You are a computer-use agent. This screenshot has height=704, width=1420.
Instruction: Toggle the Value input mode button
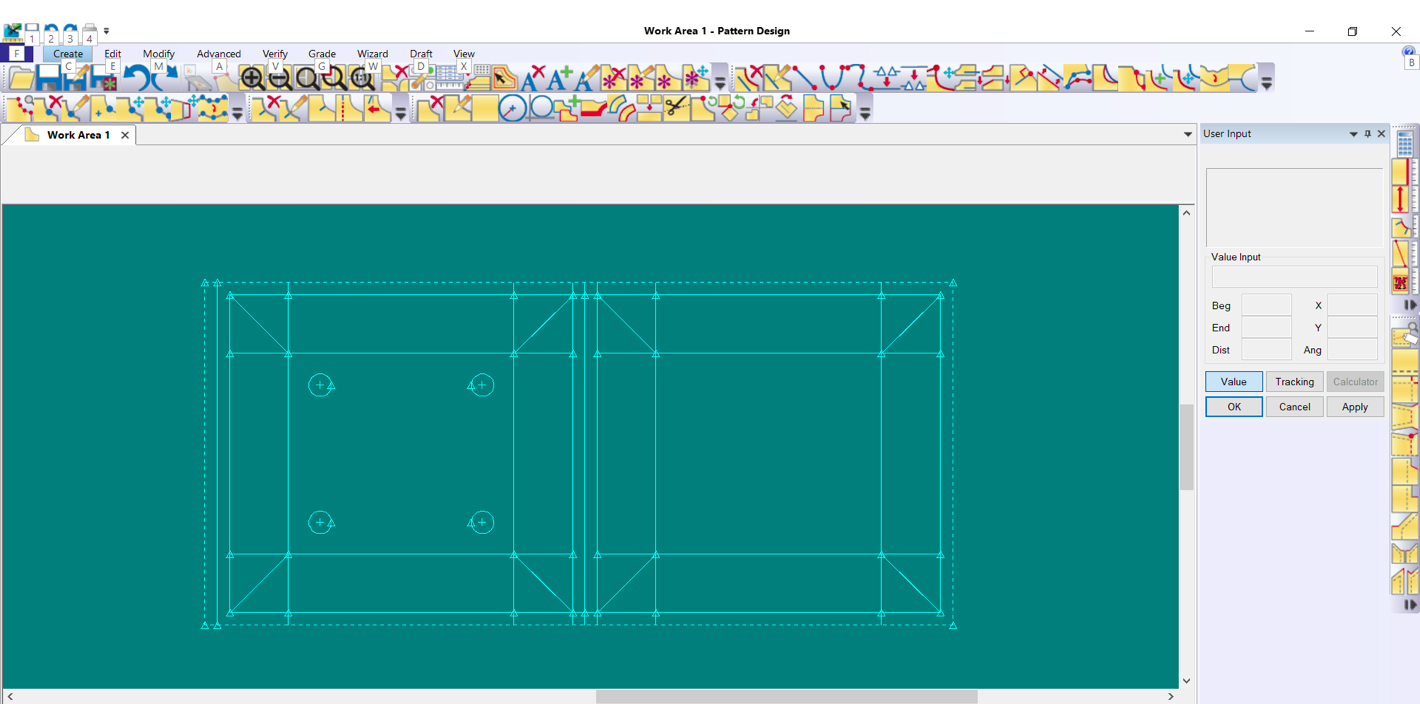click(1233, 382)
